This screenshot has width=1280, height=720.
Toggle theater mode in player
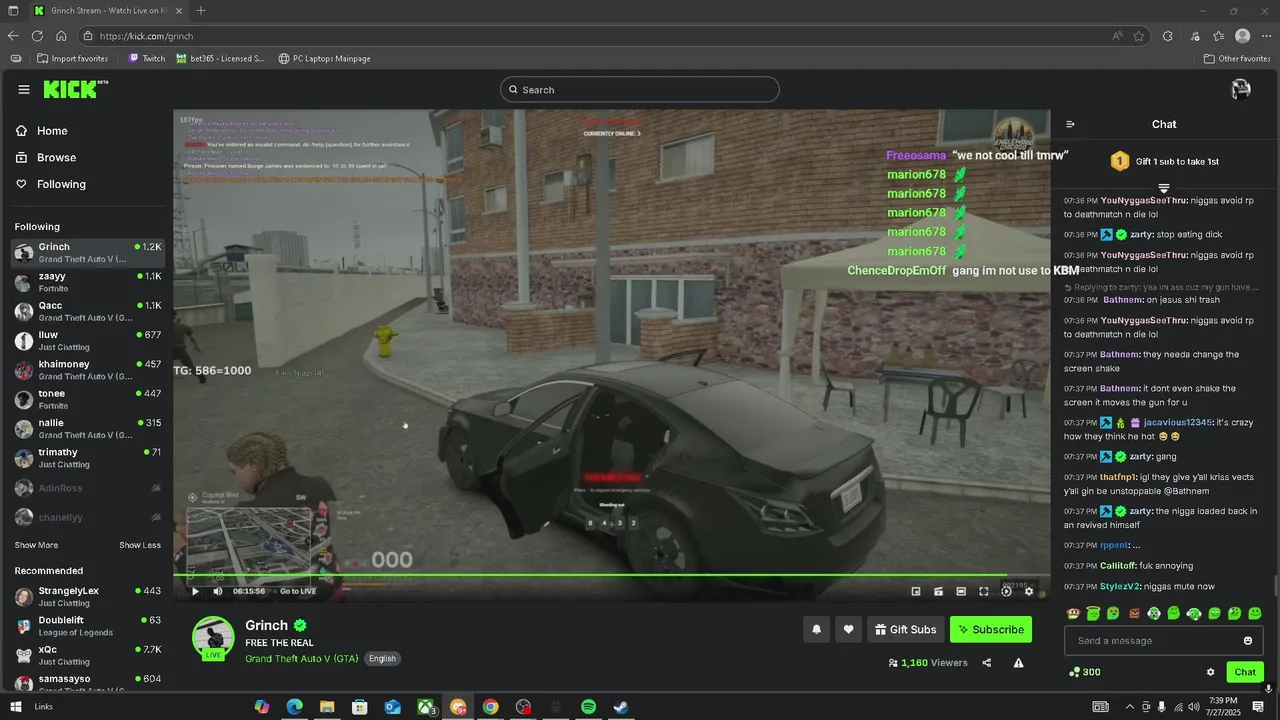pos(961,591)
